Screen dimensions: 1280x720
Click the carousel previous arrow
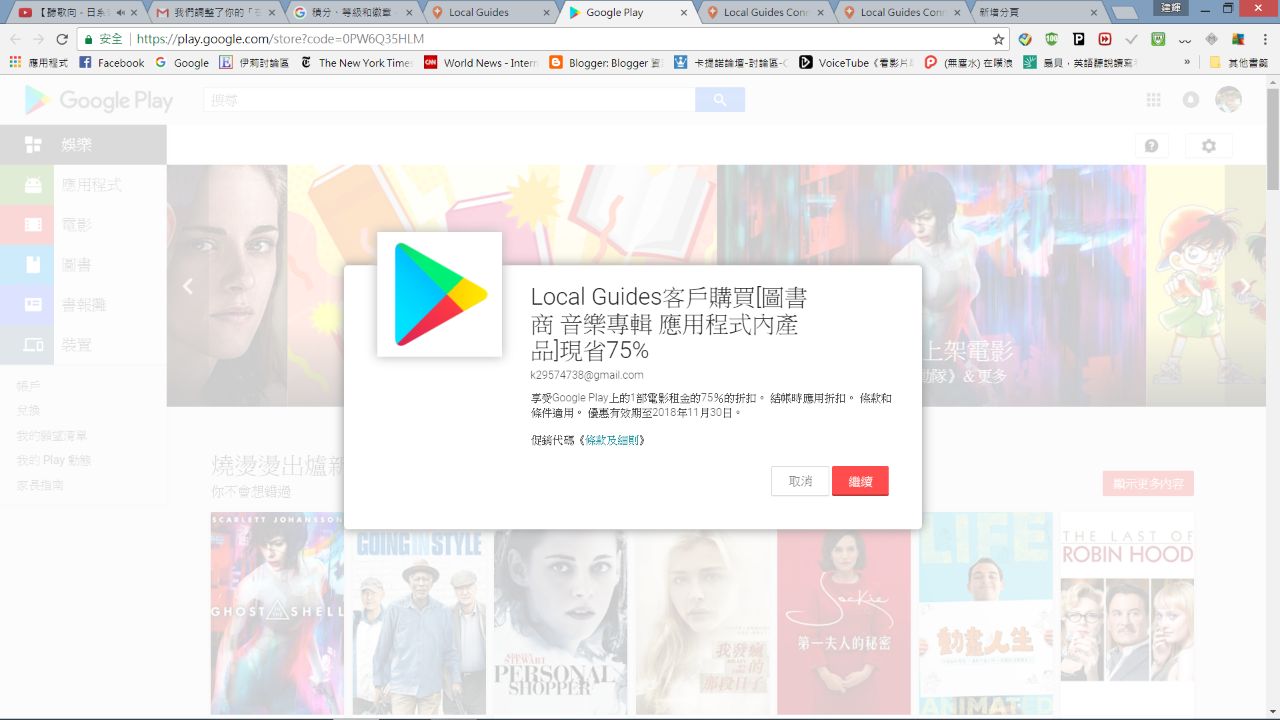tap(188, 286)
